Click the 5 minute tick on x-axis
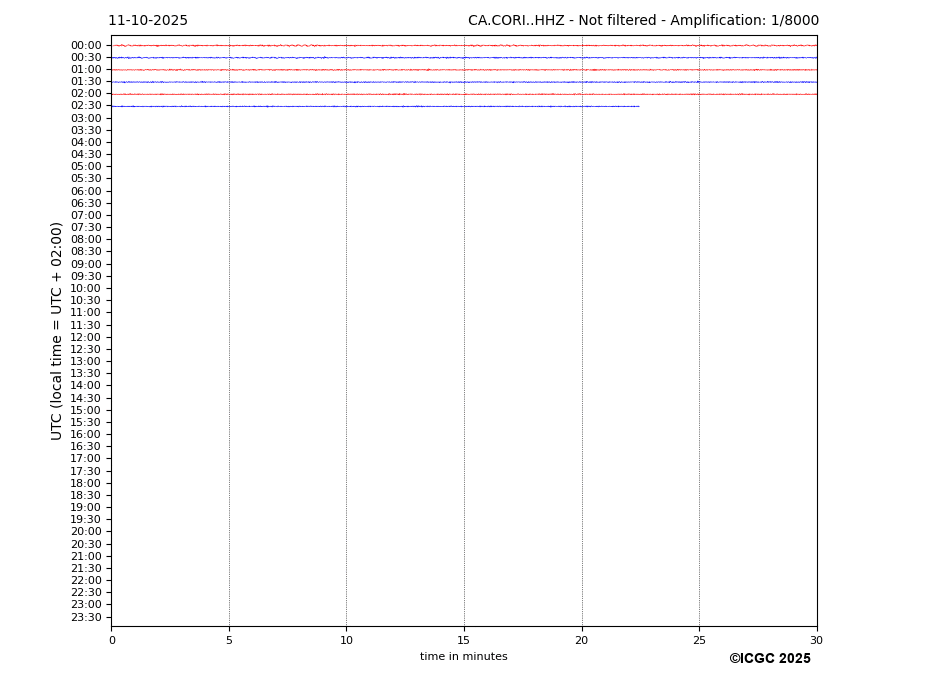This screenshot has height=696, width=927. point(229,640)
